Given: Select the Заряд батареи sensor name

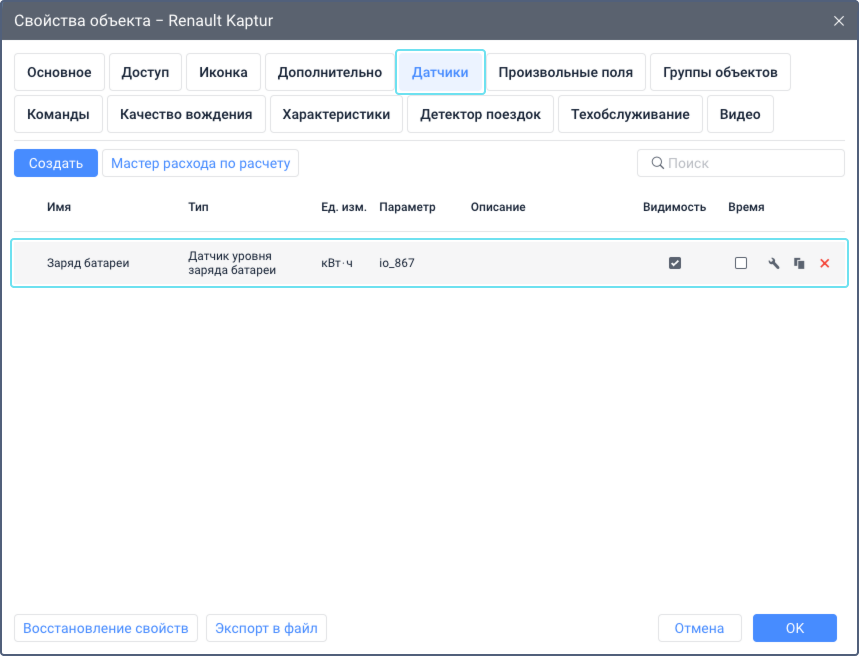Looking at the screenshot, I should pos(88,263).
